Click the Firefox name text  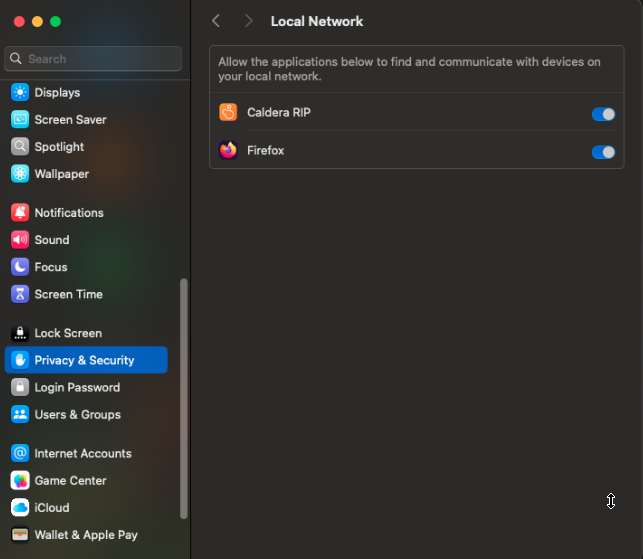[265, 151]
